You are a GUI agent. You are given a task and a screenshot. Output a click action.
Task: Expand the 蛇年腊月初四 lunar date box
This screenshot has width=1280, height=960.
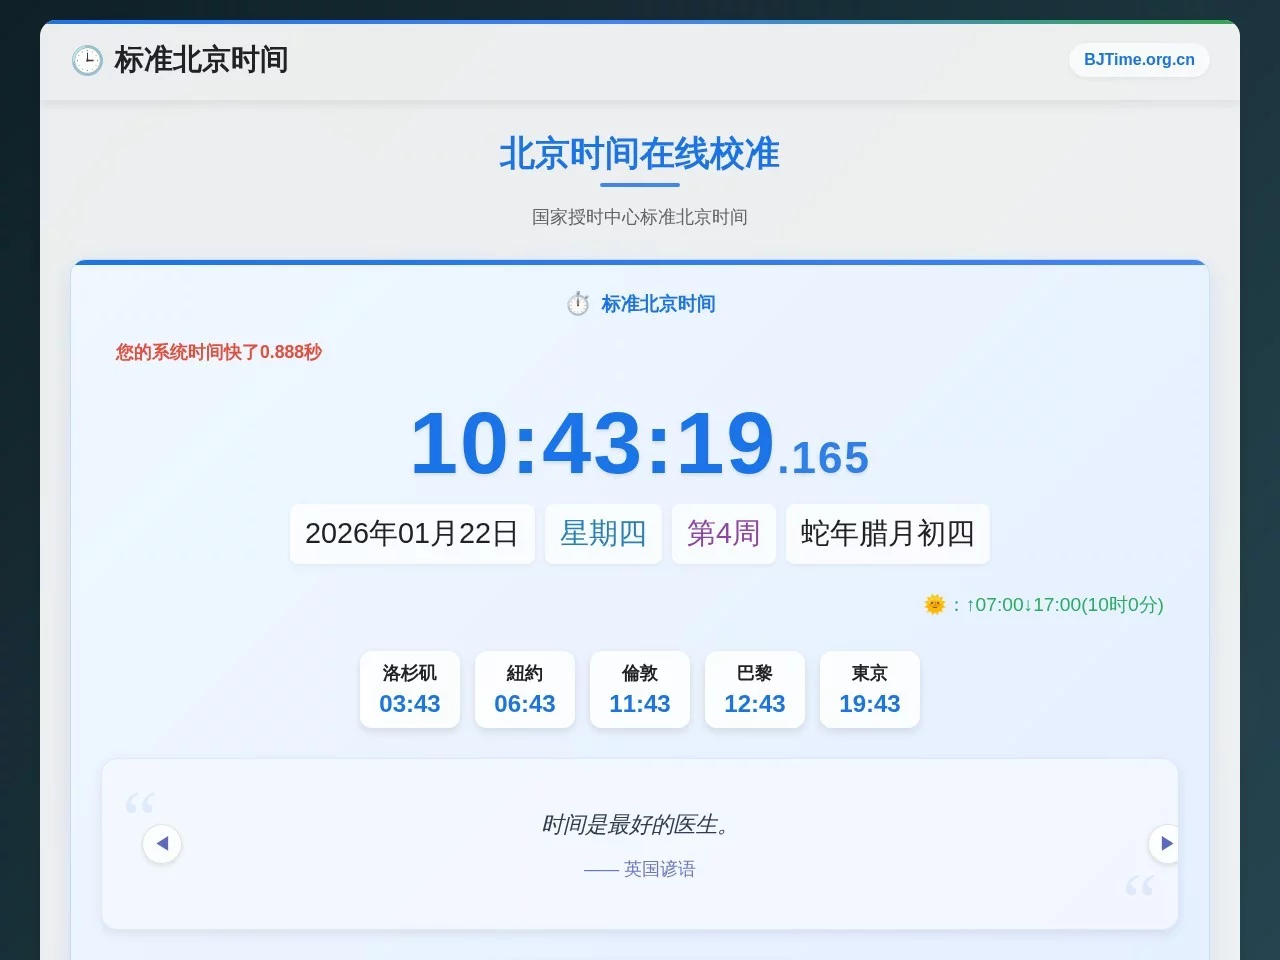tap(887, 534)
